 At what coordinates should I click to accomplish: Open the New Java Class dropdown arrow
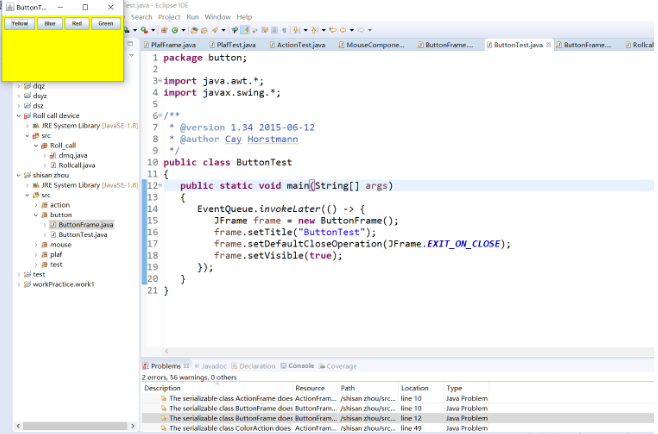click(183, 30)
